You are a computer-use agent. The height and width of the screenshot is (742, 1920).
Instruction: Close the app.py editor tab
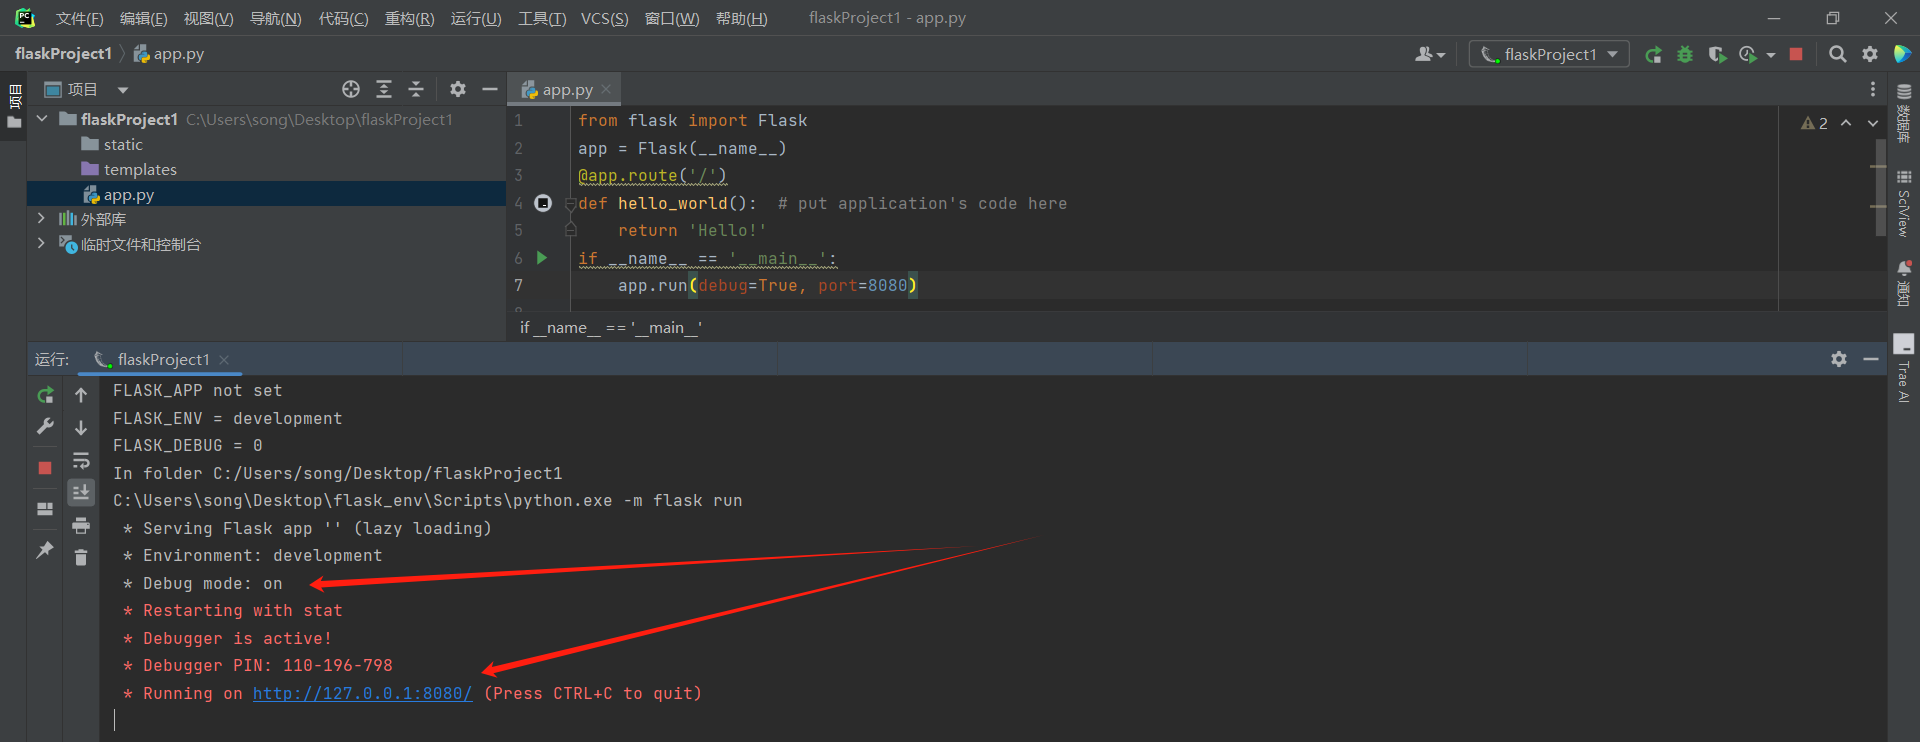606,89
